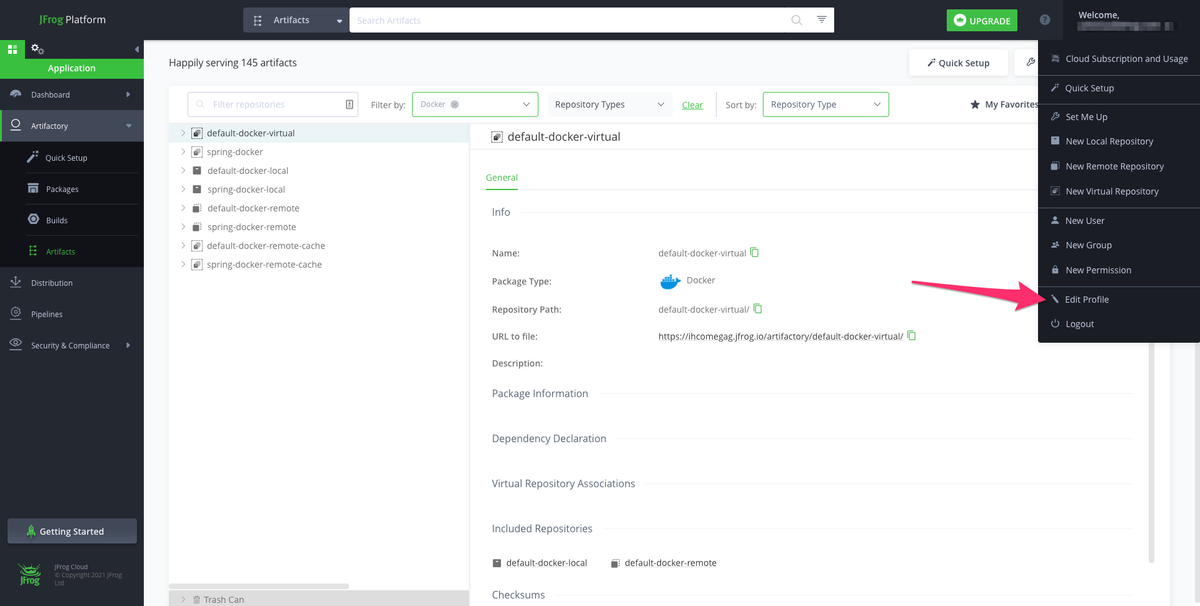Click the Docker whale package icon
The height and width of the screenshot is (606, 1200).
pyautogui.click(x=670, y=282)
